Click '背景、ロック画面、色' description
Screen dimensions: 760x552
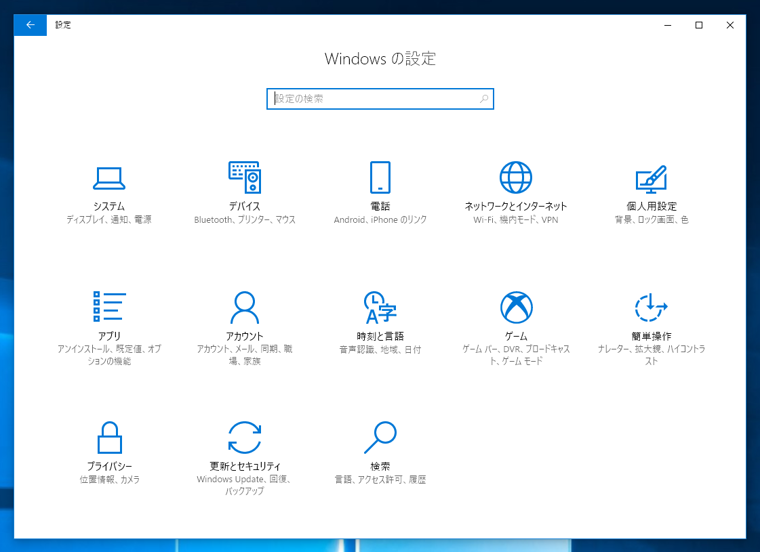click(651, 220)
